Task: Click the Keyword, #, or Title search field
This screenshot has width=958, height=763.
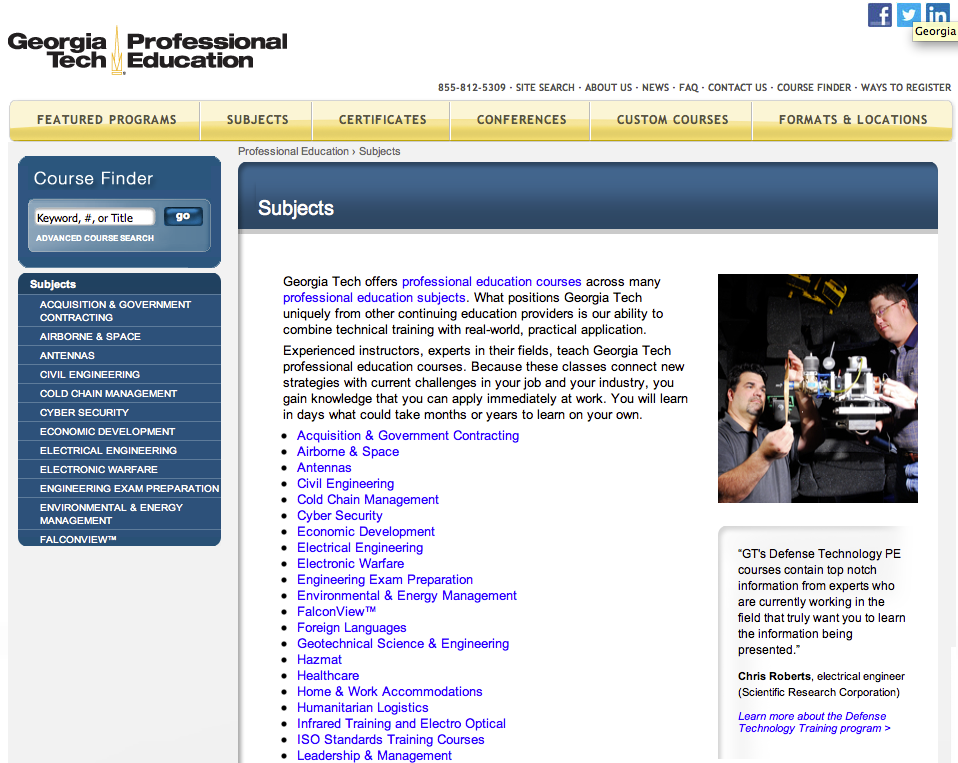Action: [x=94, y=217]
